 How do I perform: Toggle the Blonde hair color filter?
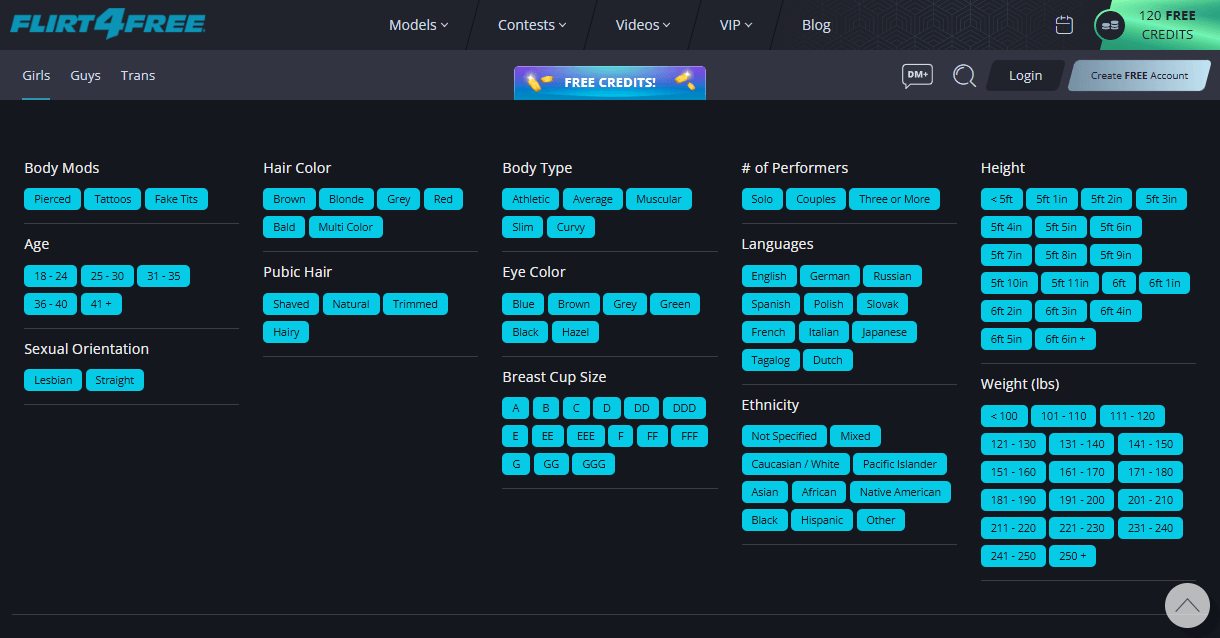coord(346,199)
